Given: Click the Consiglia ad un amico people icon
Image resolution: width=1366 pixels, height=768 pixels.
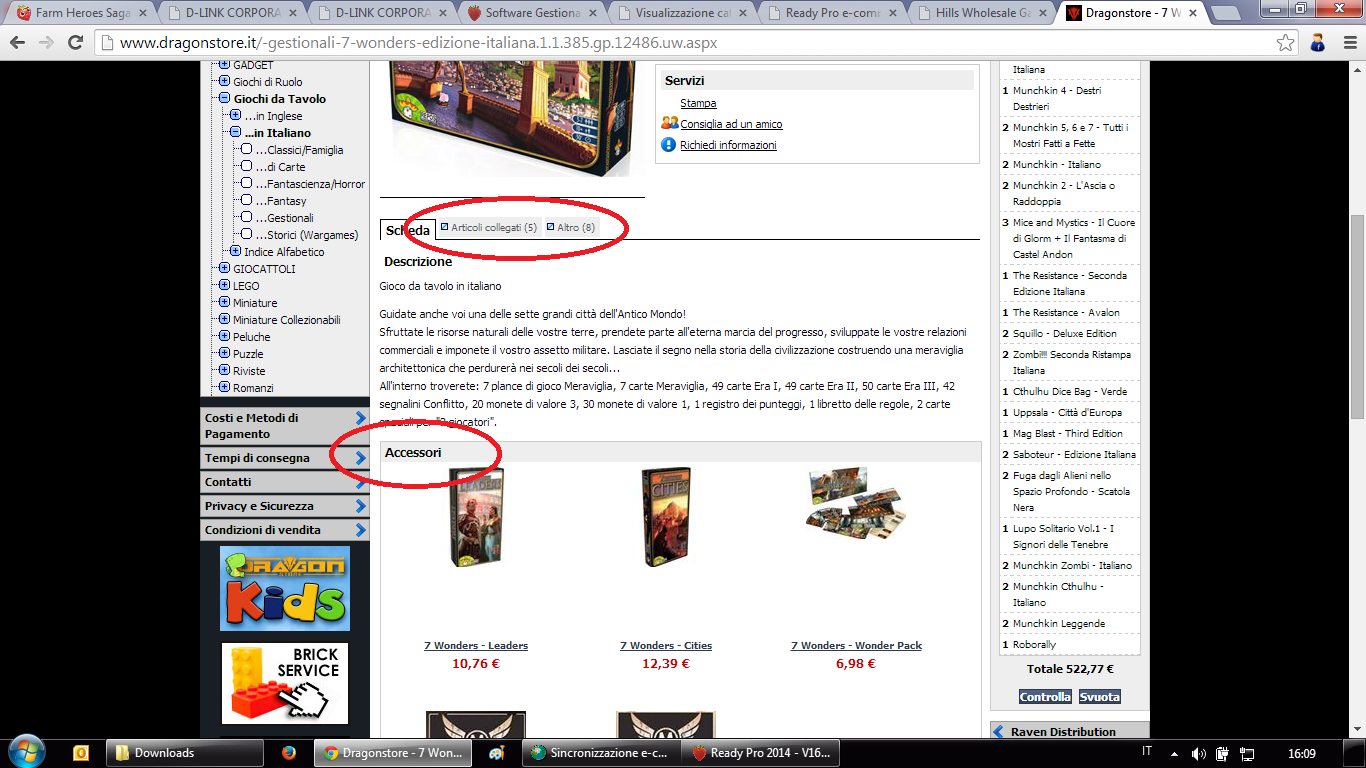Looking at the screenshot, I should click(670, 124).
